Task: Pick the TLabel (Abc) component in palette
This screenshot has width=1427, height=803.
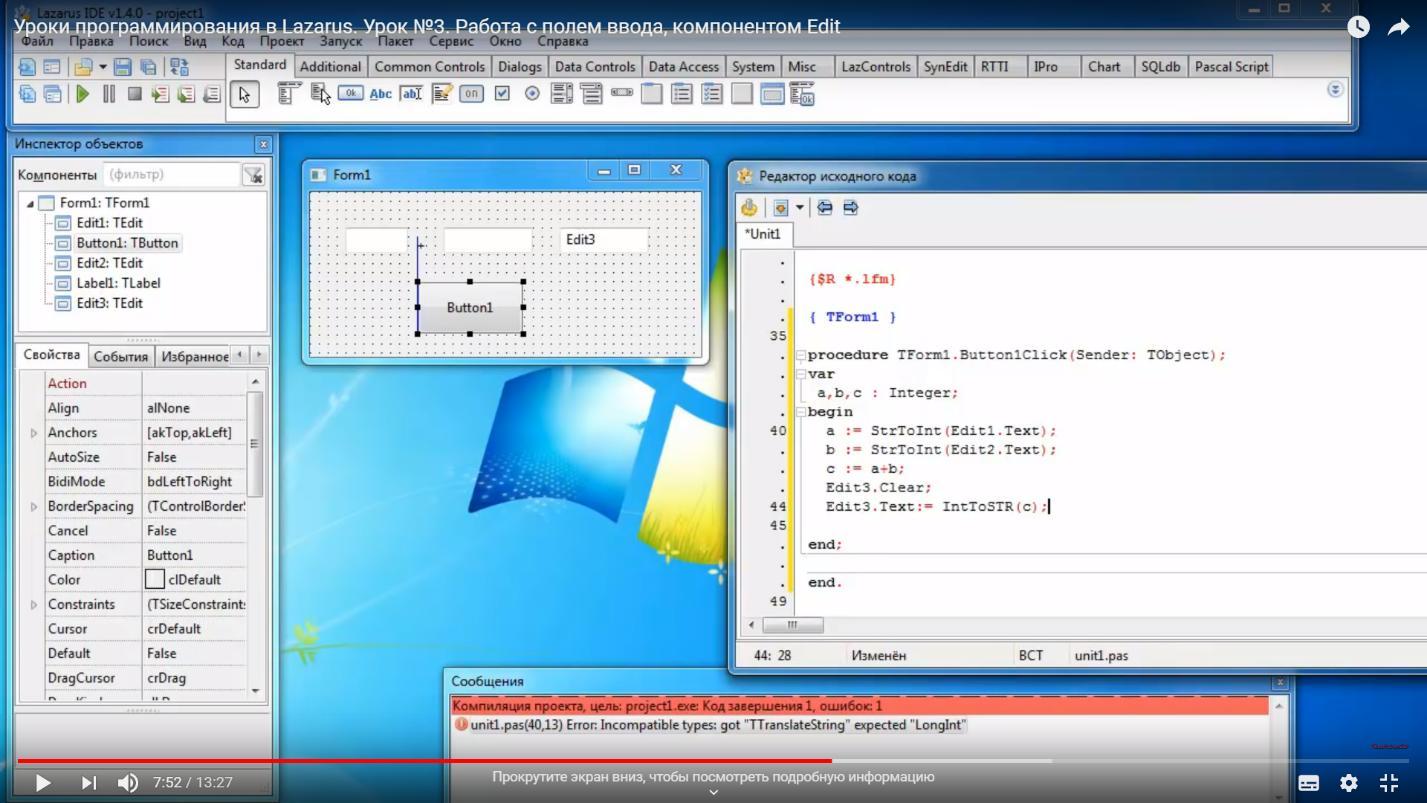Action: pyautogui.click(x=380, y=94)
